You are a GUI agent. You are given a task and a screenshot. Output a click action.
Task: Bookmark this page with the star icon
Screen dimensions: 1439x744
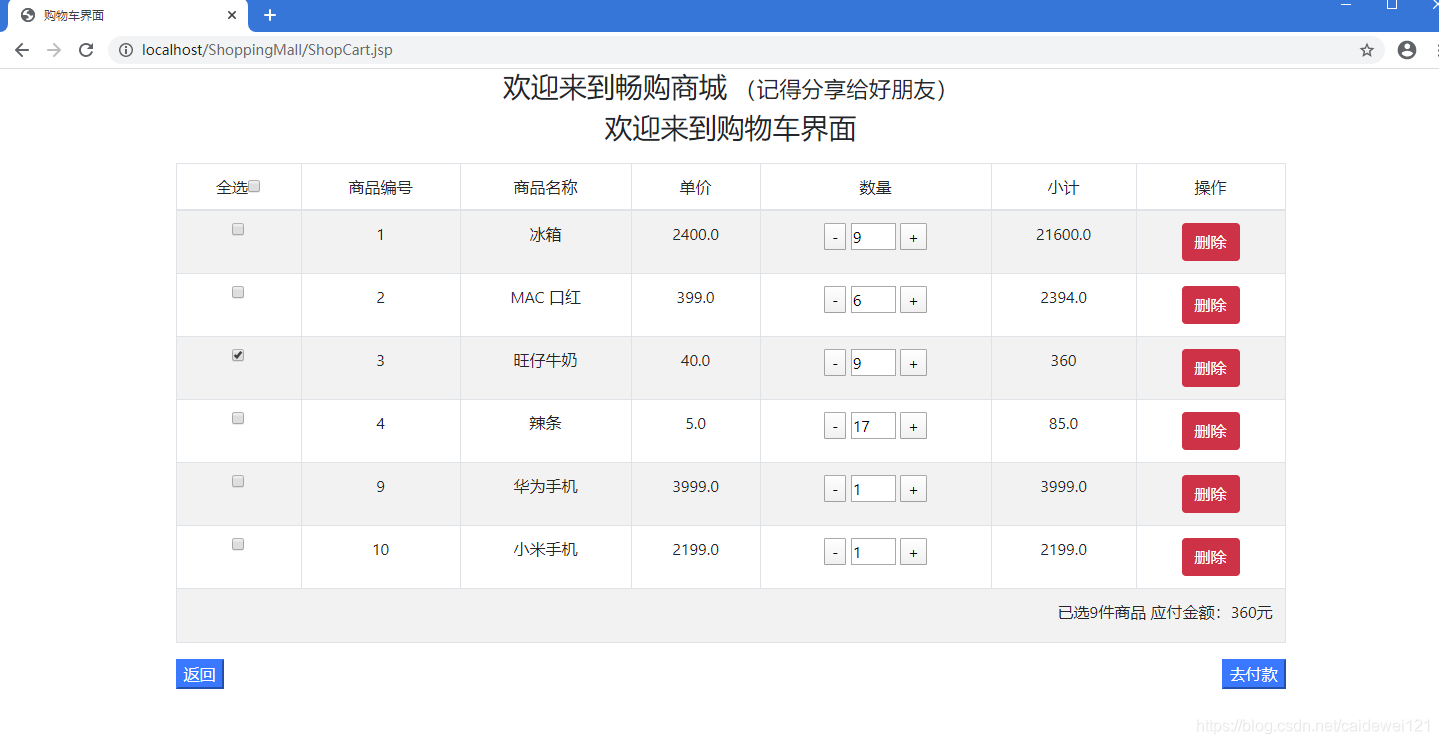tap(1367, 50)
